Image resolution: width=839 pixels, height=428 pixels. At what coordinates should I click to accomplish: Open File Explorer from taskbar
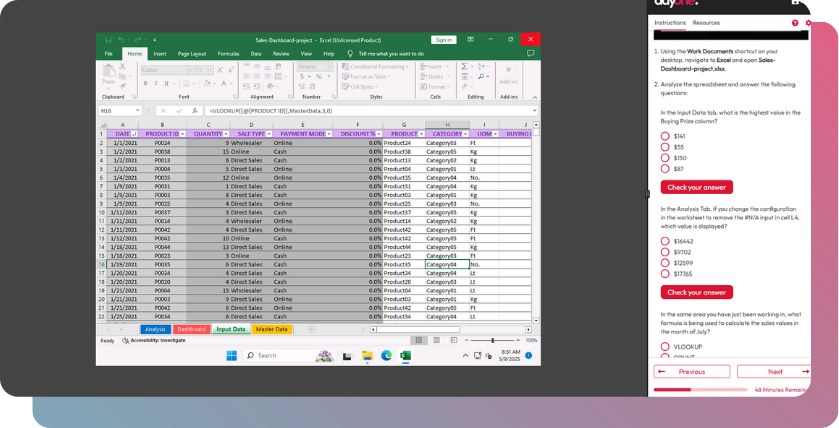coord(367,356)
